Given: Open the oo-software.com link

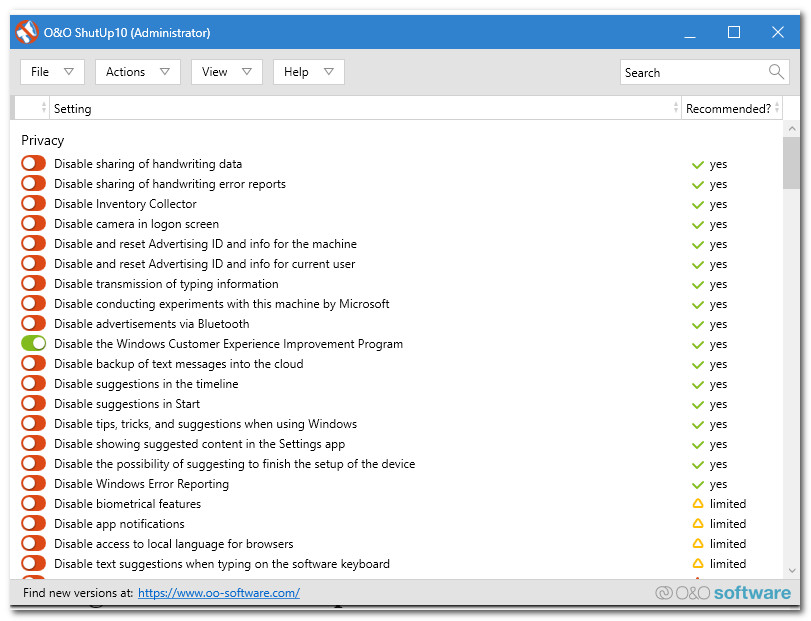Looking at the screenshot, I should (x=219, y=593).
